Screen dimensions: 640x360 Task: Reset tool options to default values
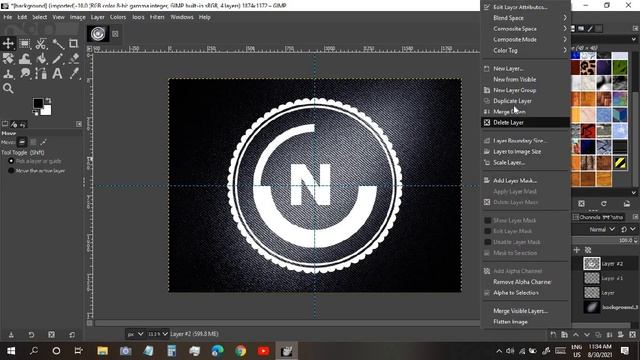pyautogui.click(x=72, y=335)
